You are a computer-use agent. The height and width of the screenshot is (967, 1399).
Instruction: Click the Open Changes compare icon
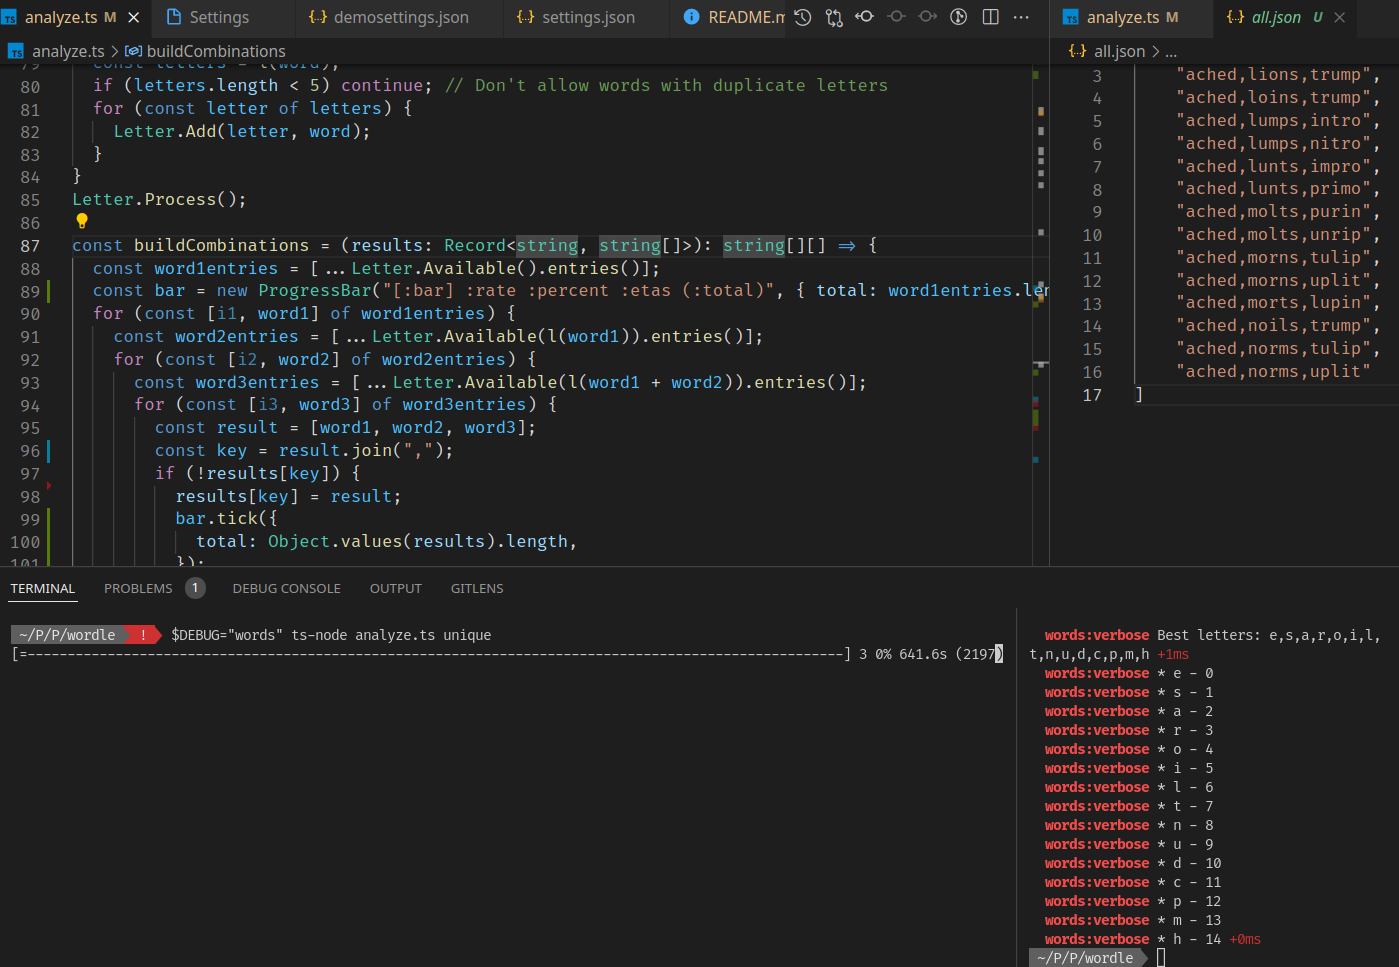tap(834, 17)
